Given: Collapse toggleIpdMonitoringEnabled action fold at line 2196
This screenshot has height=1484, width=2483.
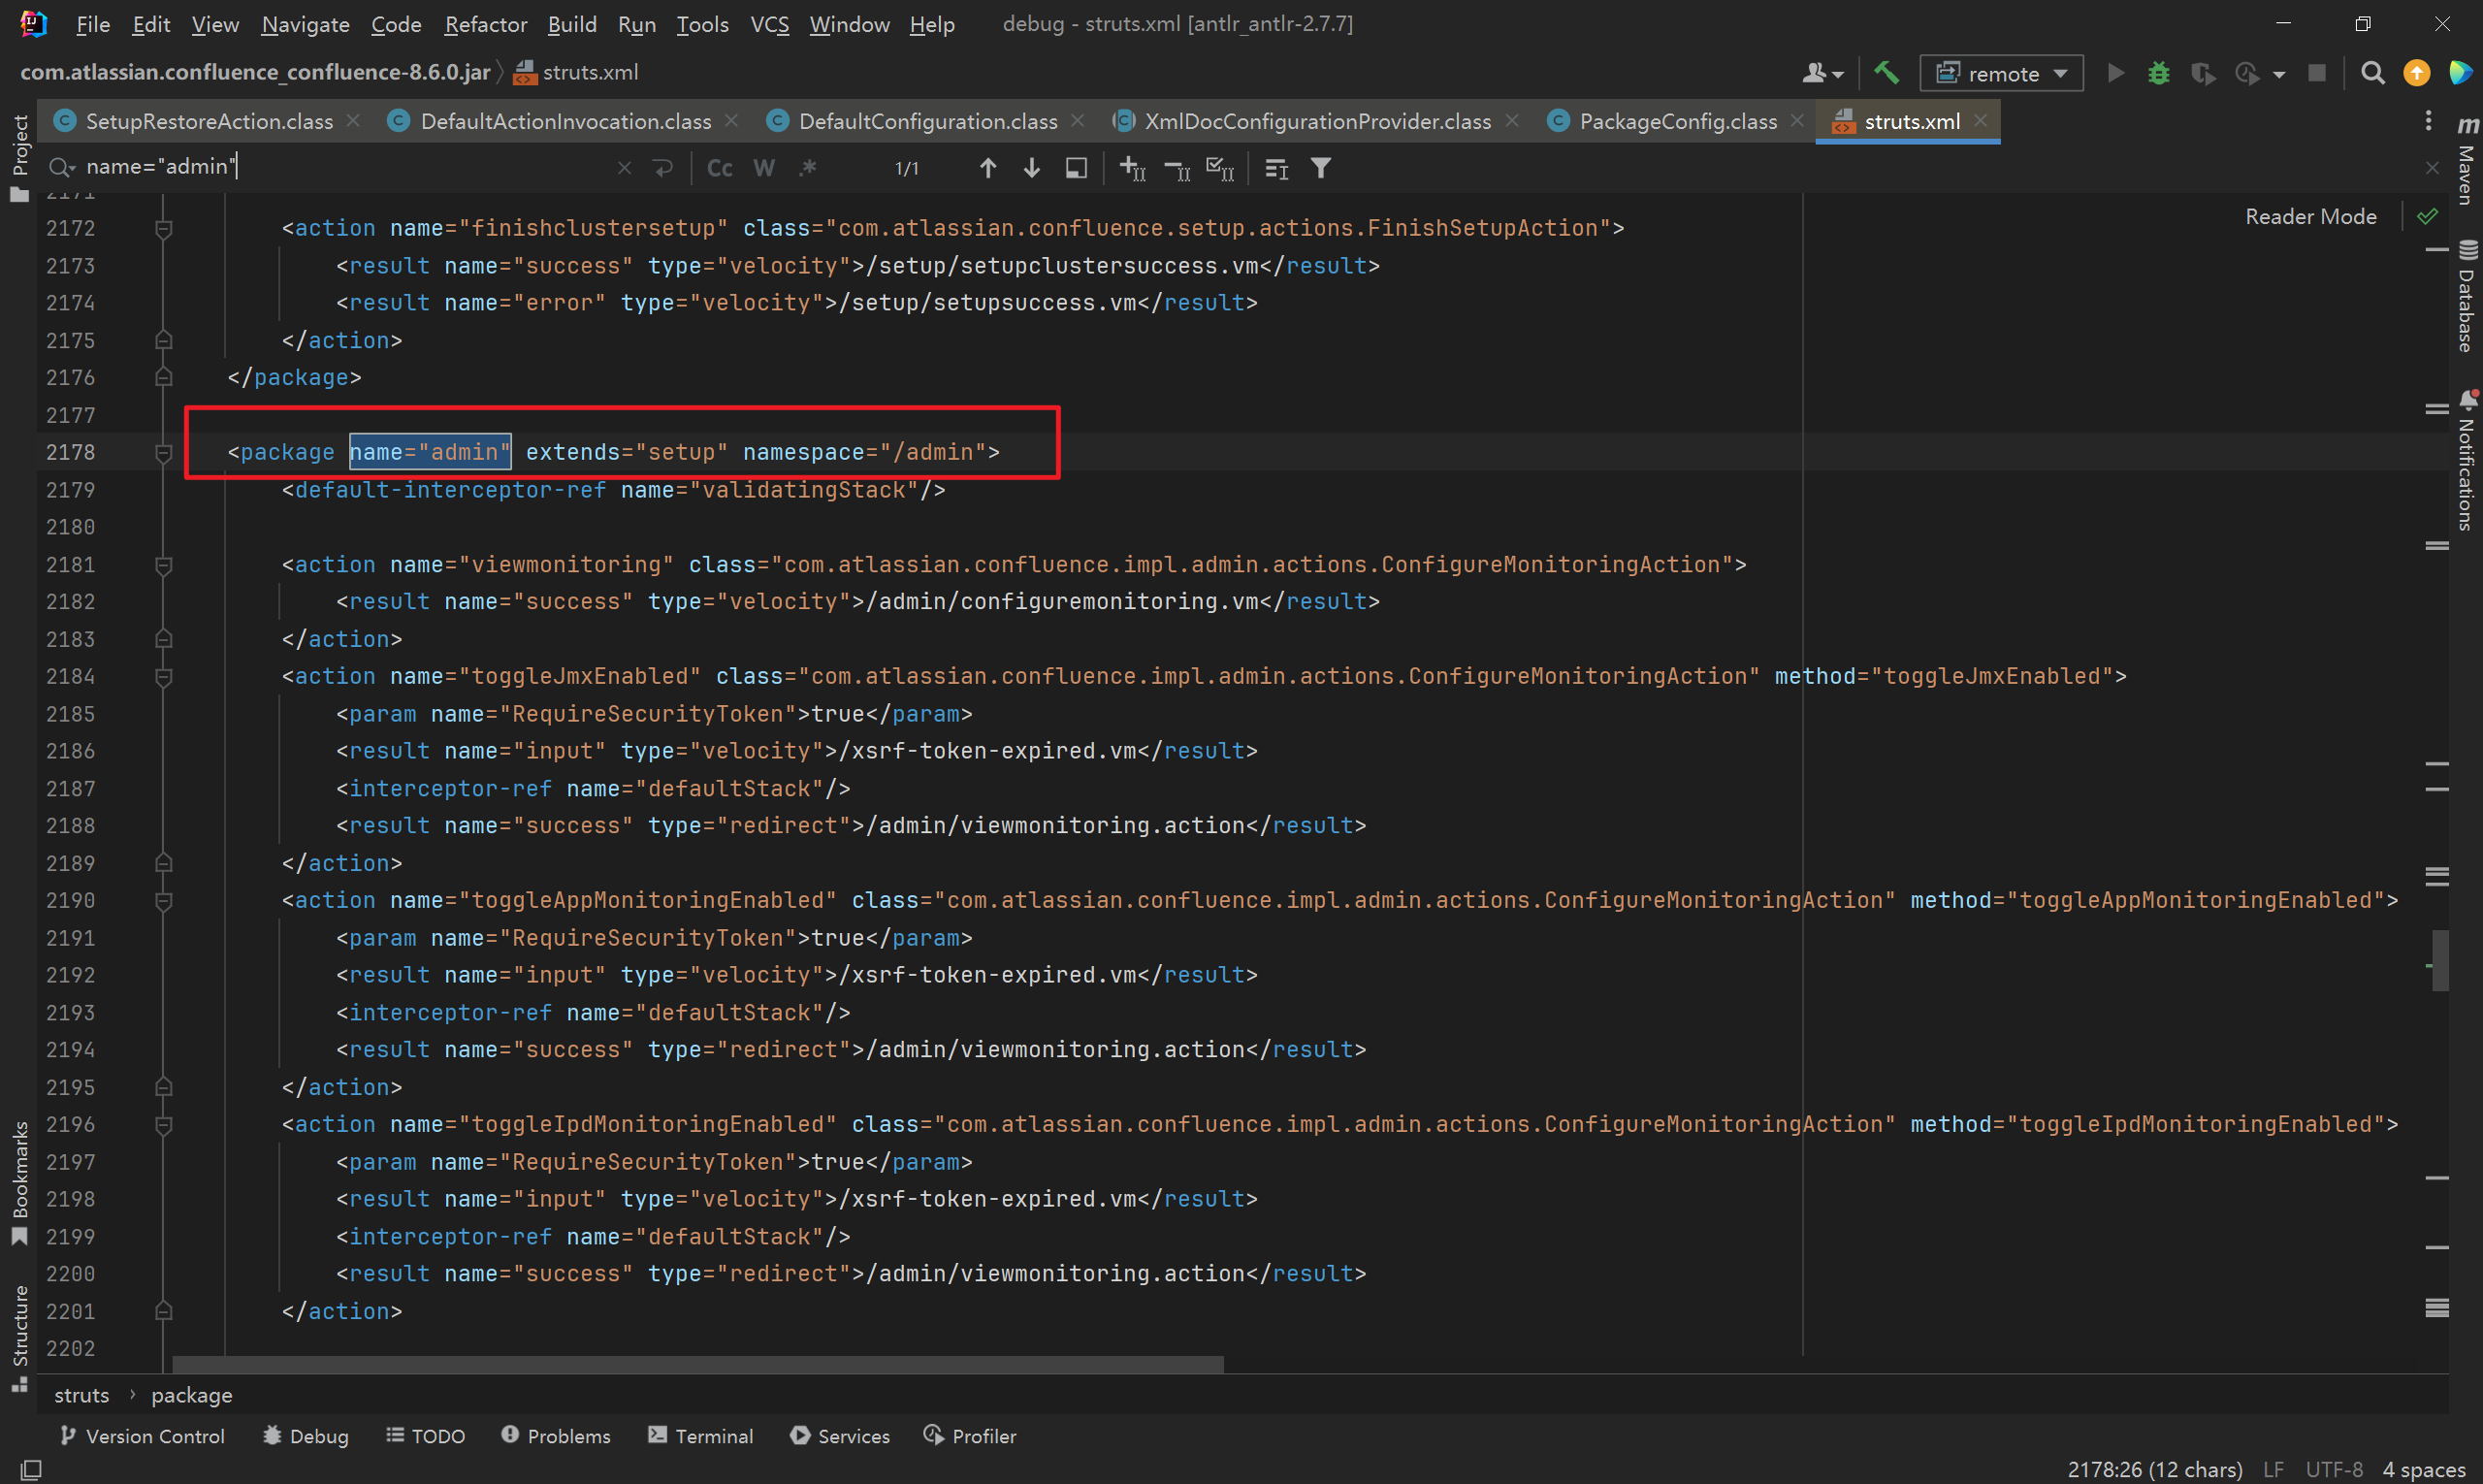Looking at the screenshot, I should 164,1125.
